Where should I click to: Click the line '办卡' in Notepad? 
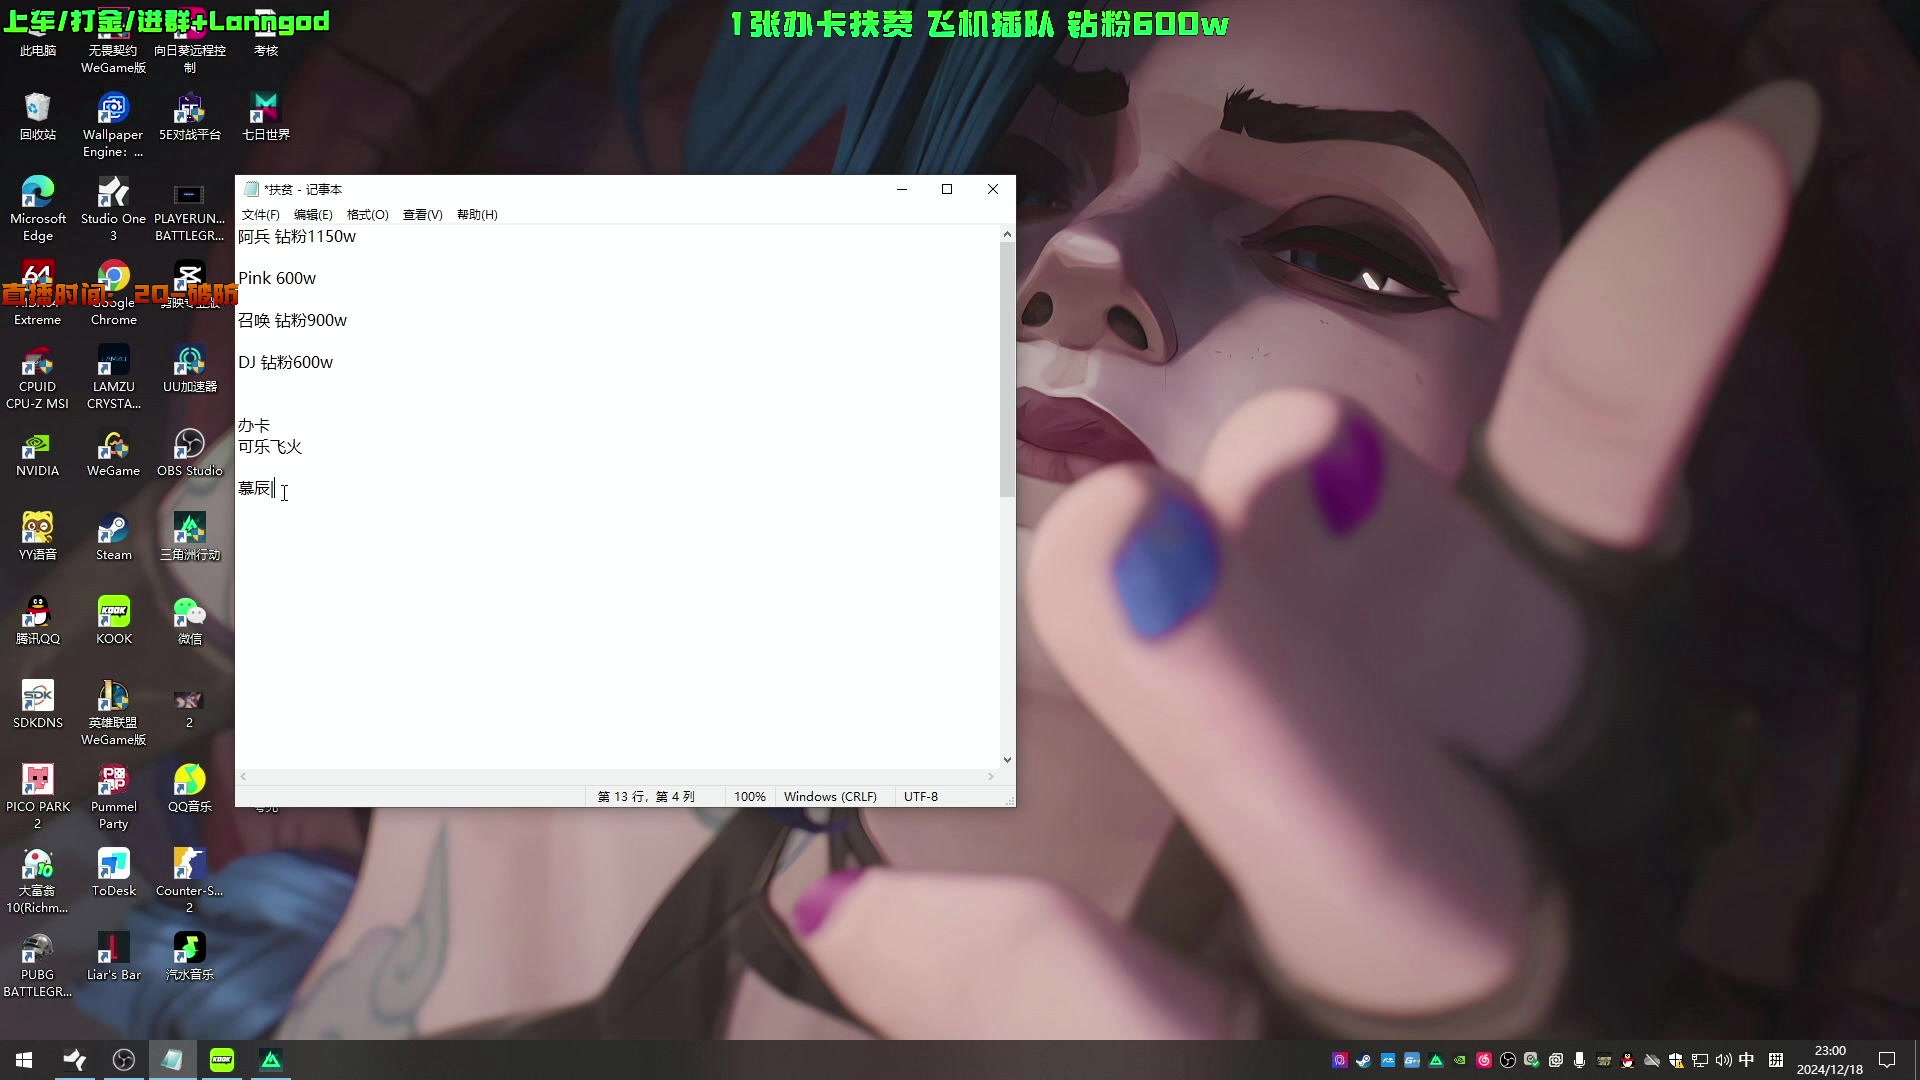(x=254, y=426)
